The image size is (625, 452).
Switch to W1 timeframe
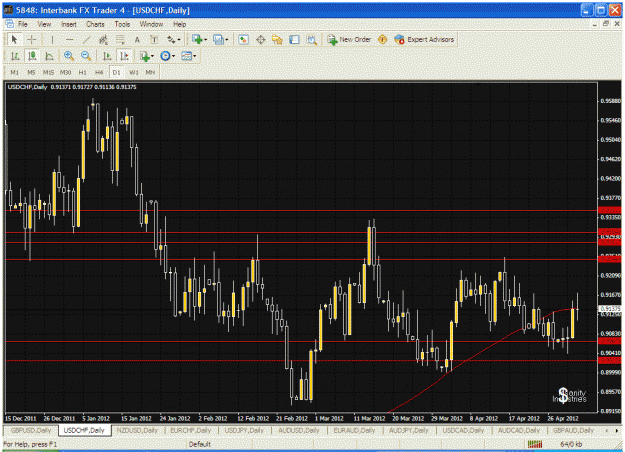pos(134,73)
